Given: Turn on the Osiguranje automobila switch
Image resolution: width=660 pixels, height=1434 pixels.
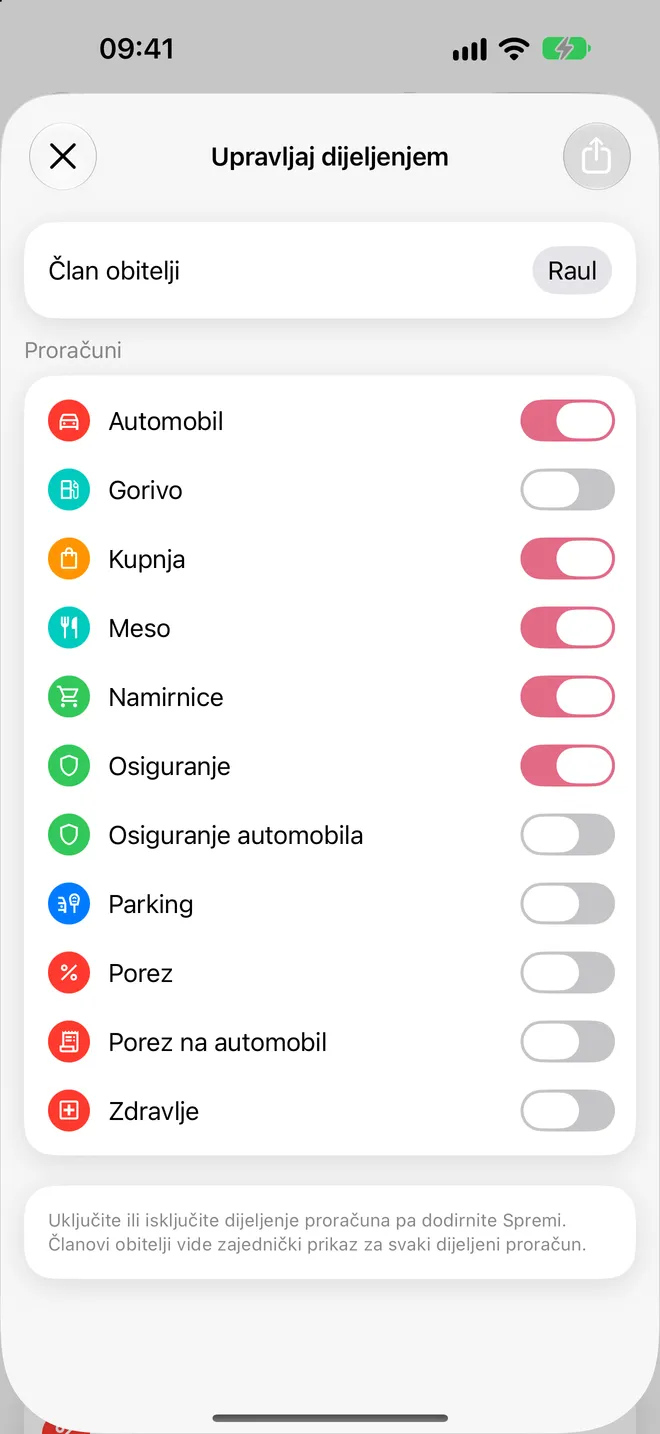Looking at the screenshot, I should coord(567,835).
